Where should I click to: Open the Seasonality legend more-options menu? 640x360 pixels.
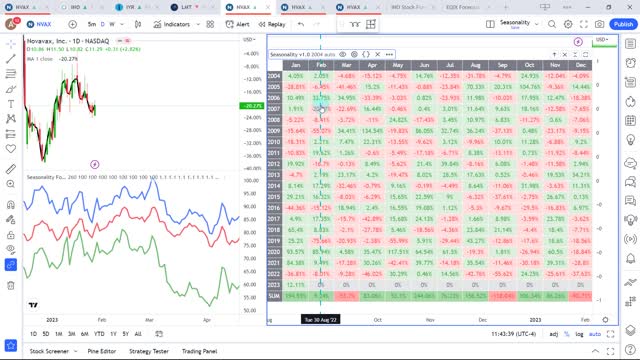click(x=389, y=54)
